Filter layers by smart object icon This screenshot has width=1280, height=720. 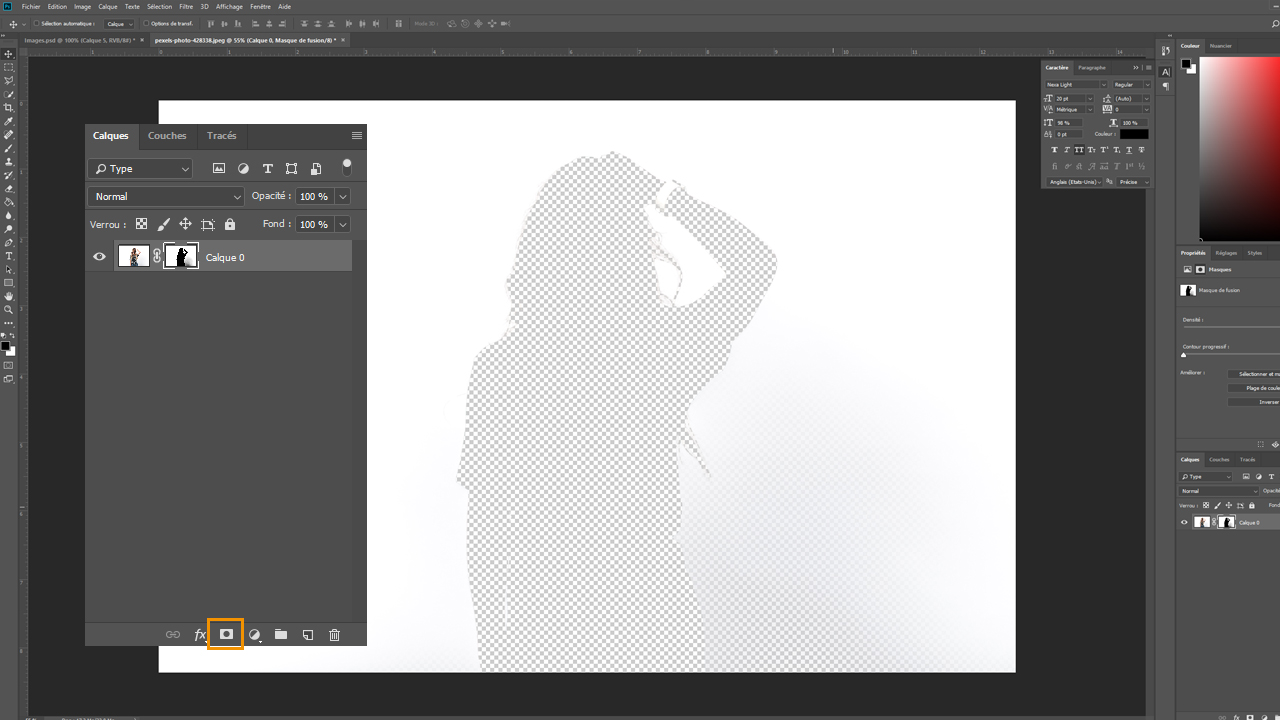tap(316, 169)
